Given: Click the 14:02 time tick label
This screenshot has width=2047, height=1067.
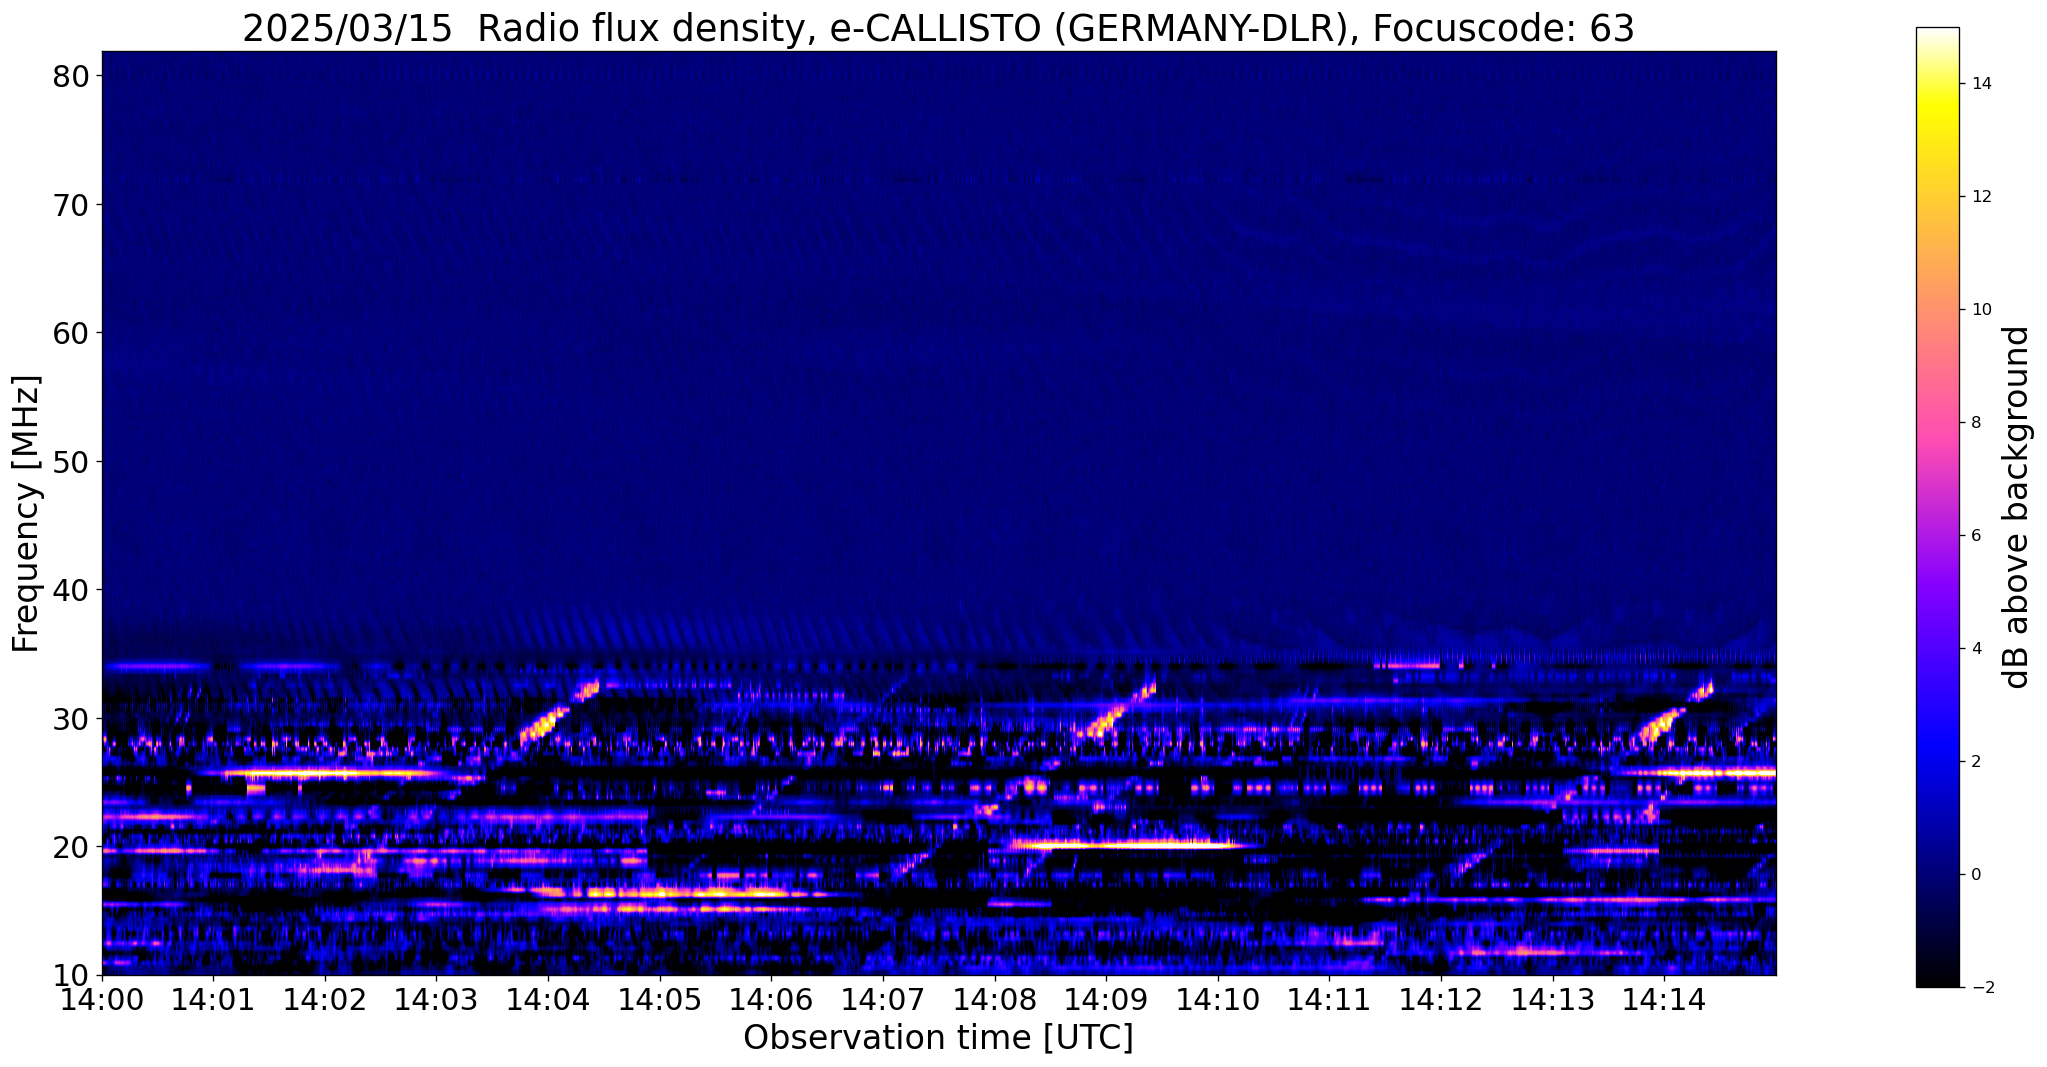Looking at the screenshot, I should 325,998.
